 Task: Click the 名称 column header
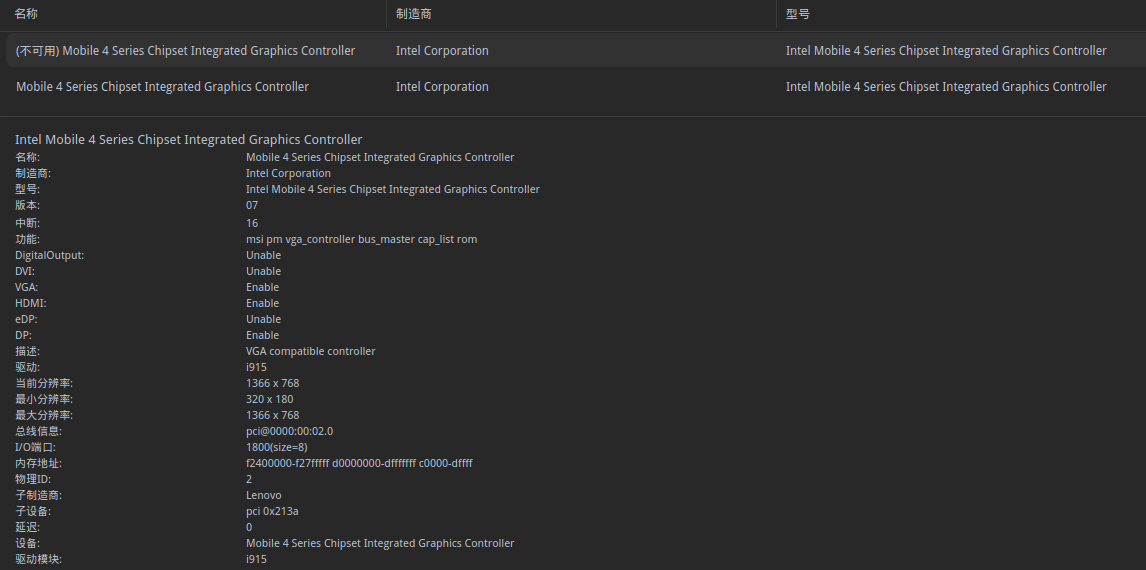tap(27, 14)
